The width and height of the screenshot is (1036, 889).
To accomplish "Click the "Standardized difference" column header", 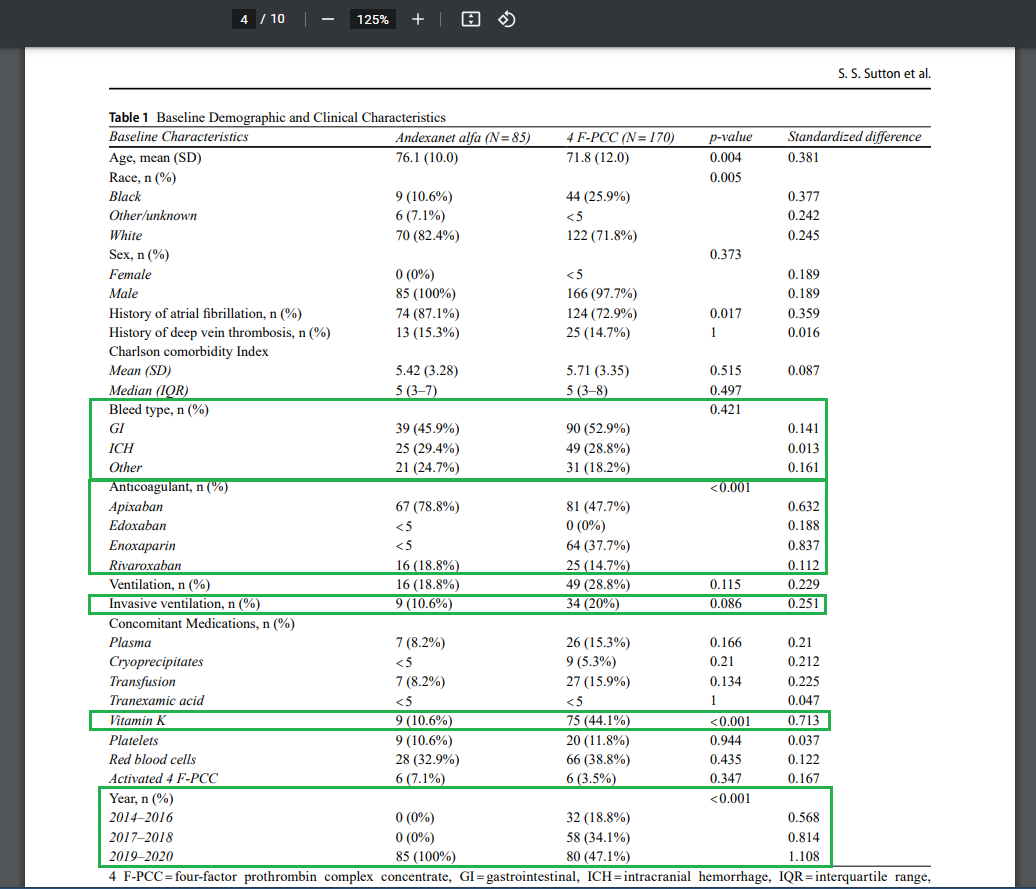I will click(854, 137).
